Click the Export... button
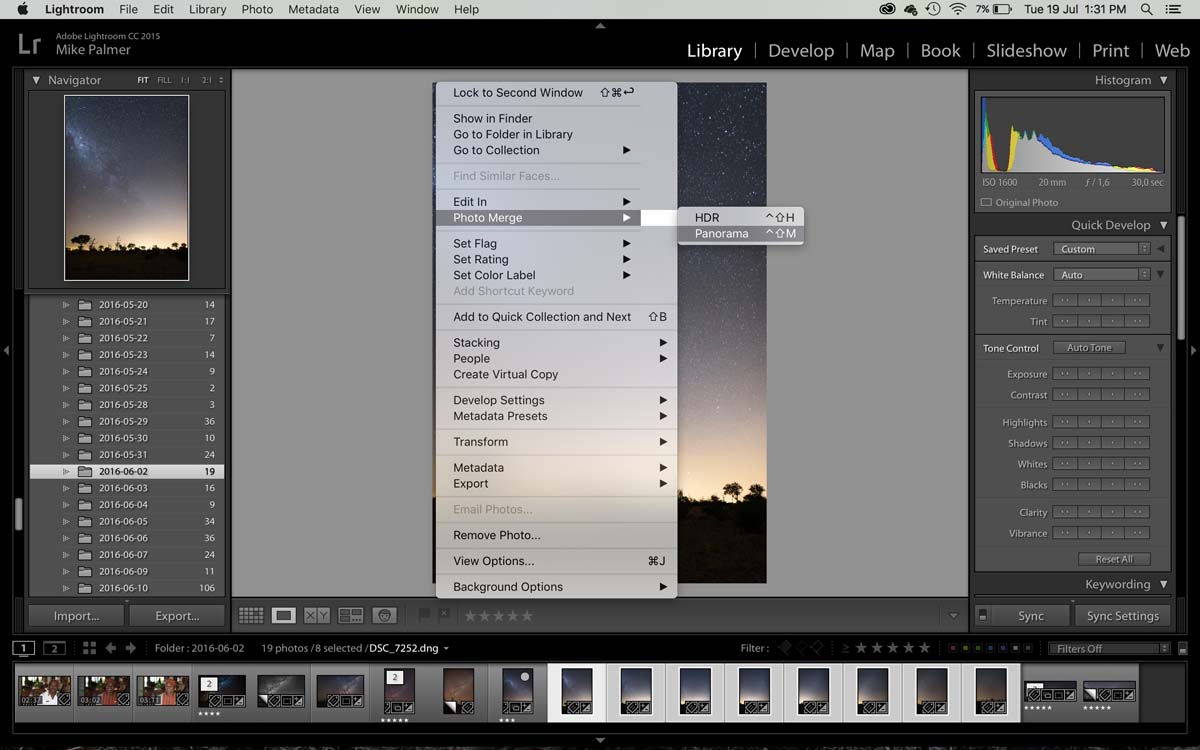Screen dimensions: 1200x750 177,616
